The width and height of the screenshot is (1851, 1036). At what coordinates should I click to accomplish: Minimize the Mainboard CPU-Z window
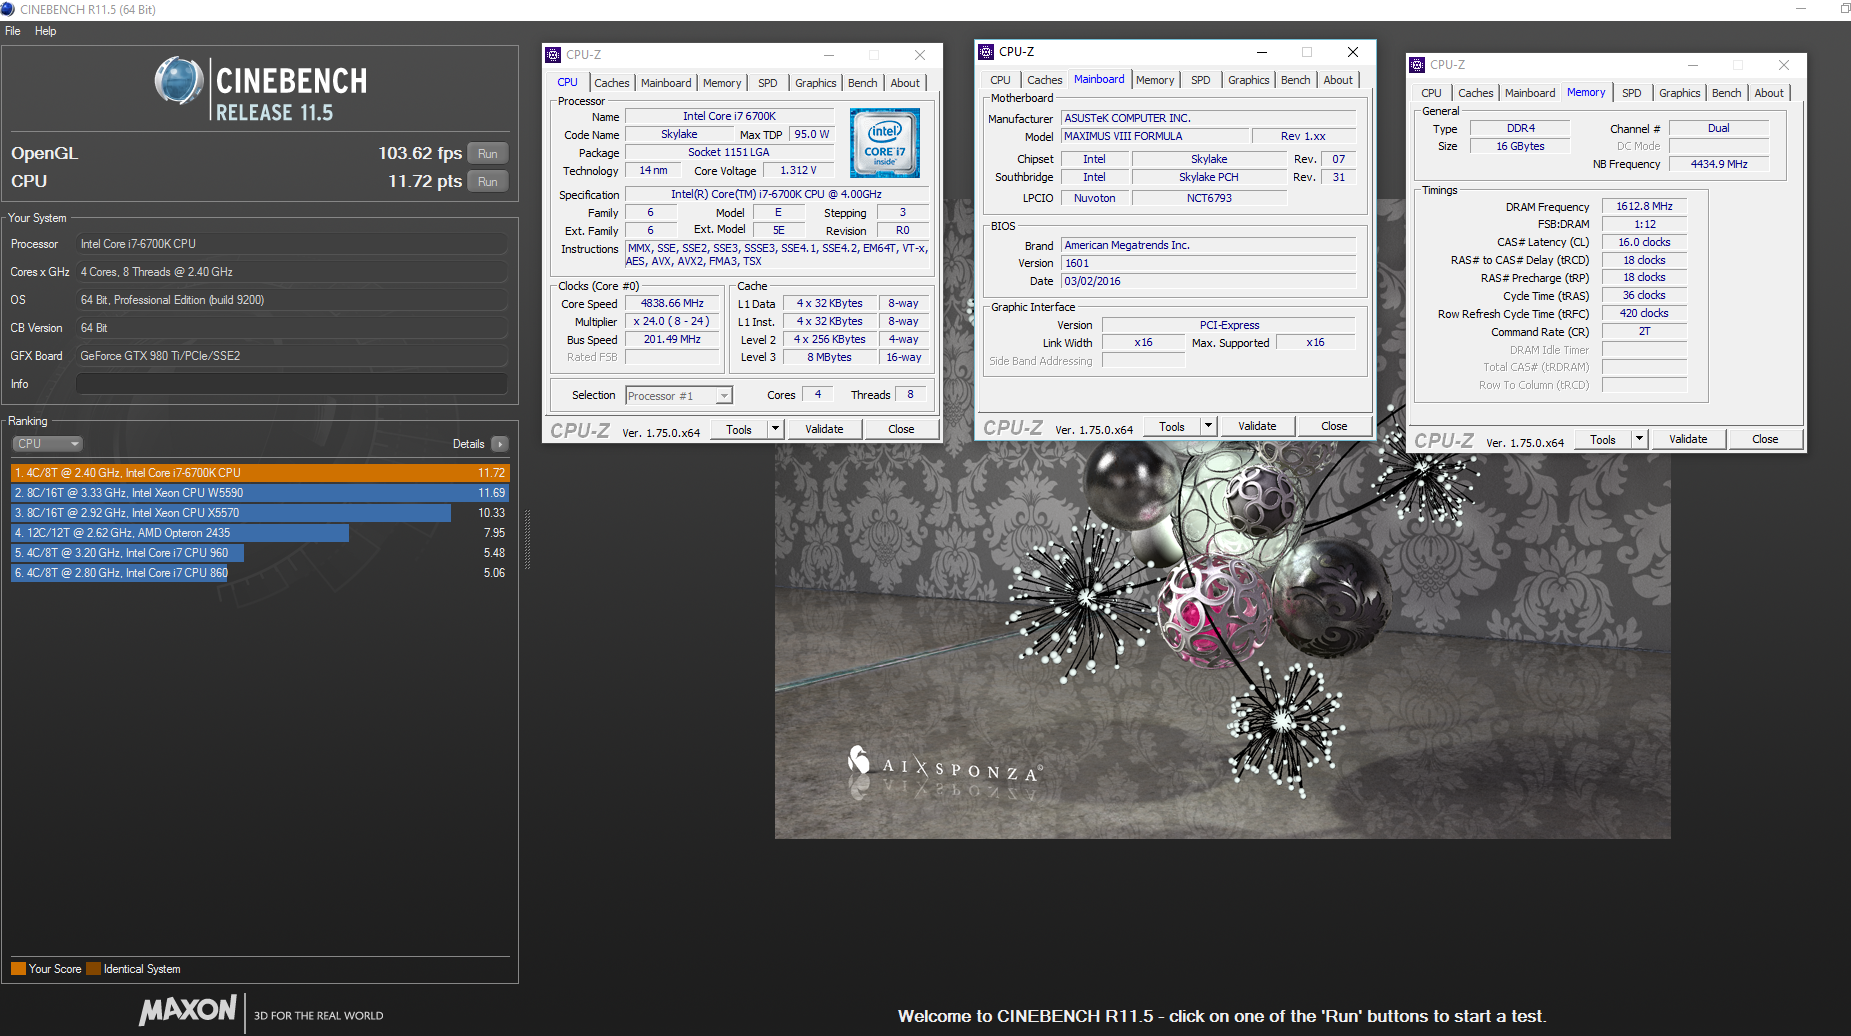click(x=1262, y=52)
